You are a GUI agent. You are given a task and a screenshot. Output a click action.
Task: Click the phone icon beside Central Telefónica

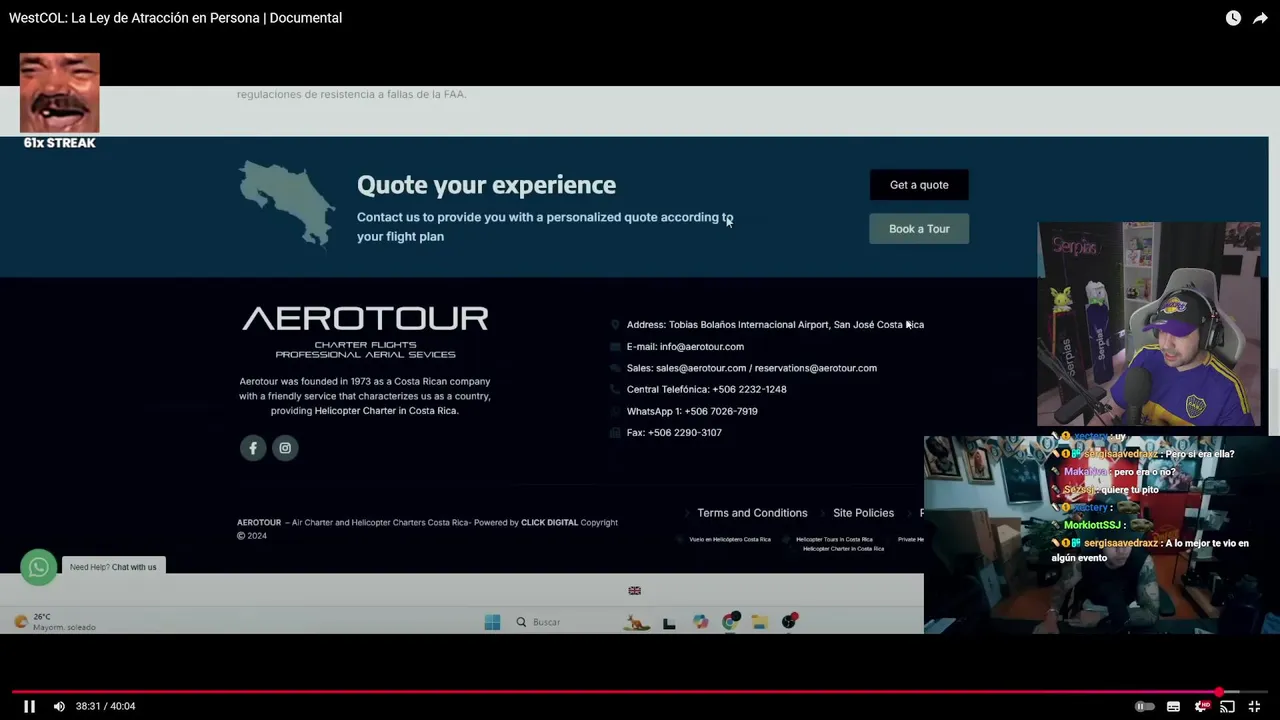coord(615,390)
